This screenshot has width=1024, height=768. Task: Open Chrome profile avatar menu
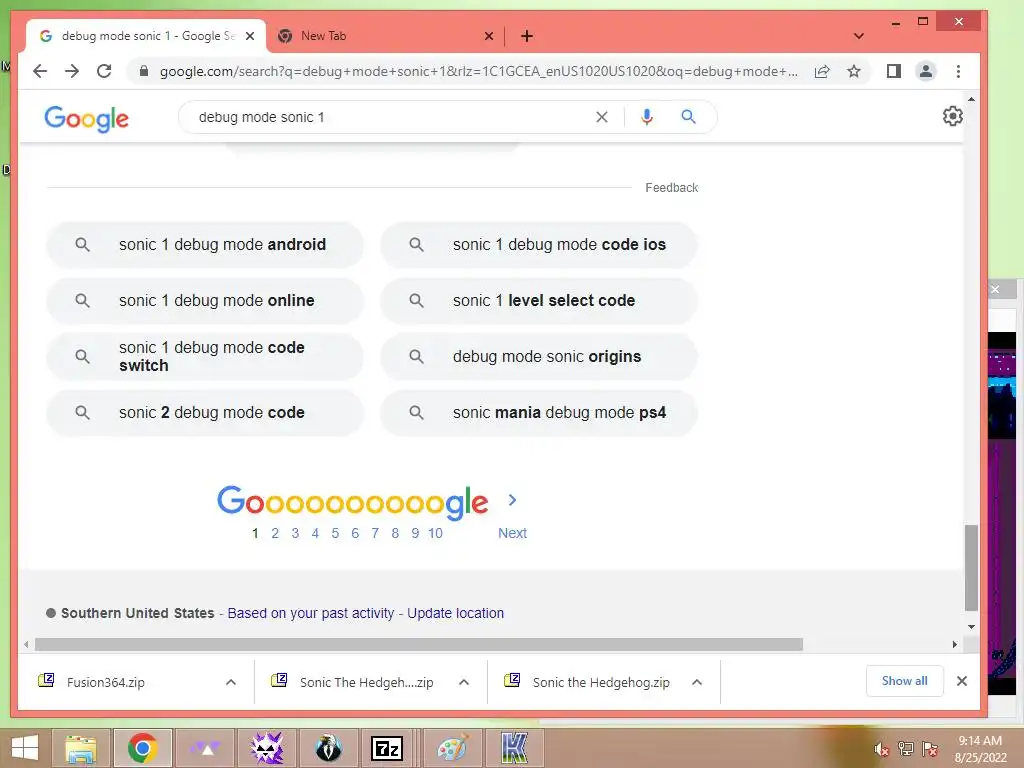[x=926, y=71]
